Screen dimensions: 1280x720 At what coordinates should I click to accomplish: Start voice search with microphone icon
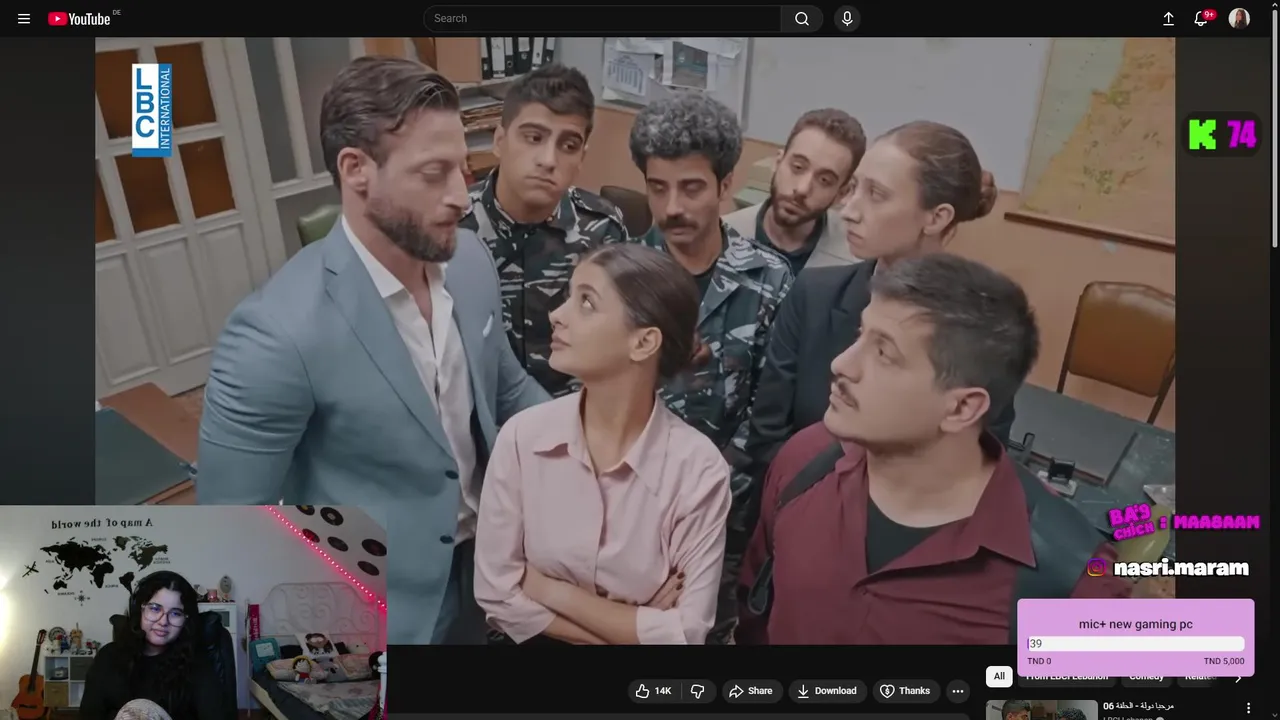pos(847,18)
